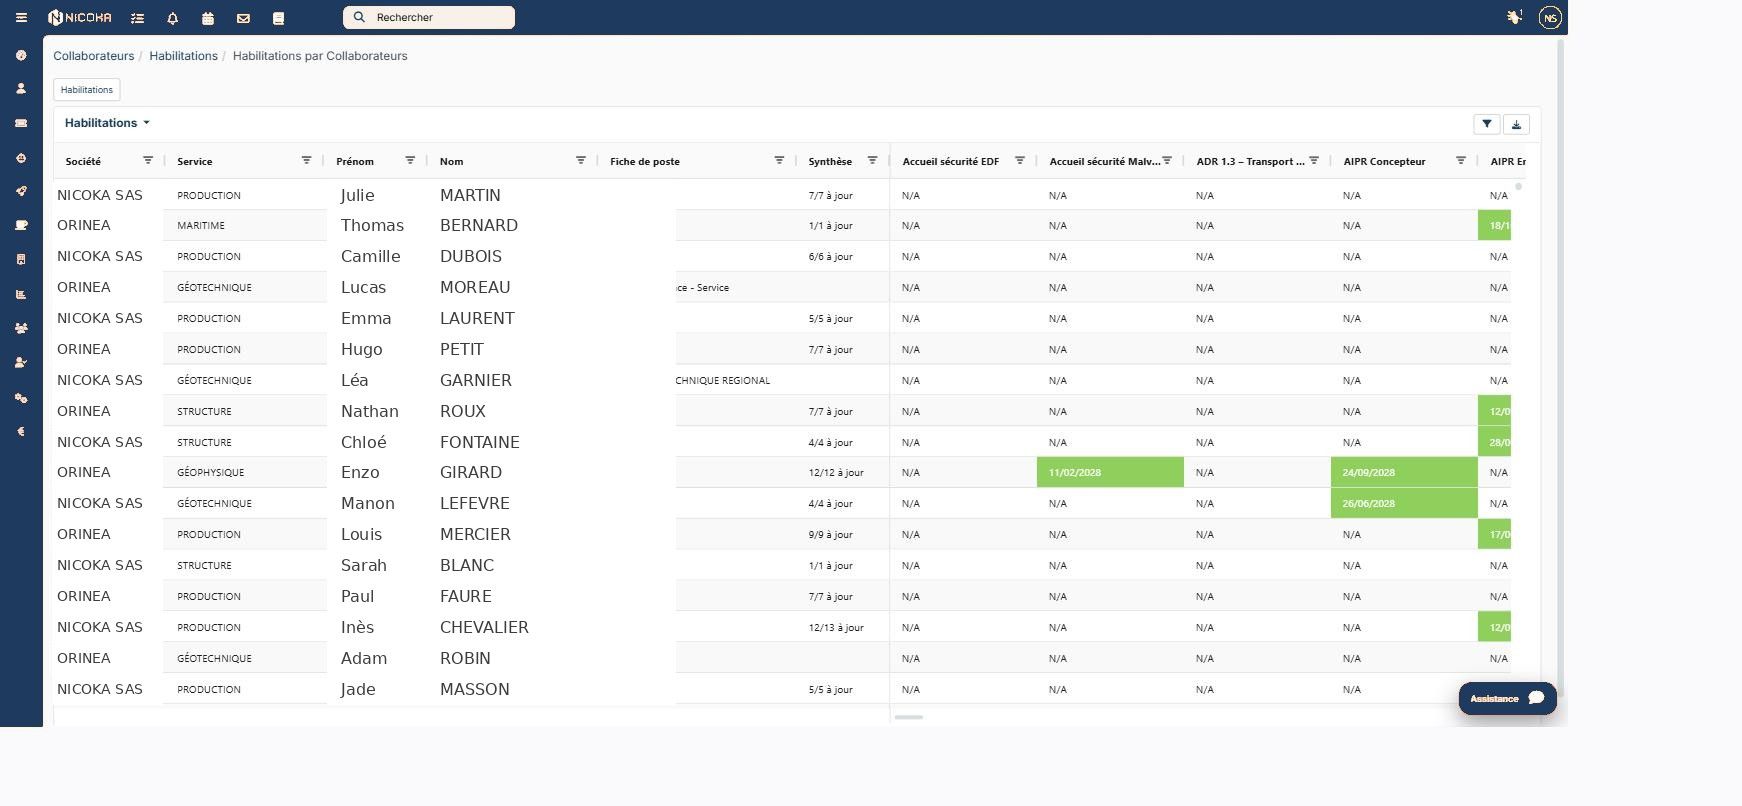
Task: Expand the Habilitations dropdown title
Action: 107,123
